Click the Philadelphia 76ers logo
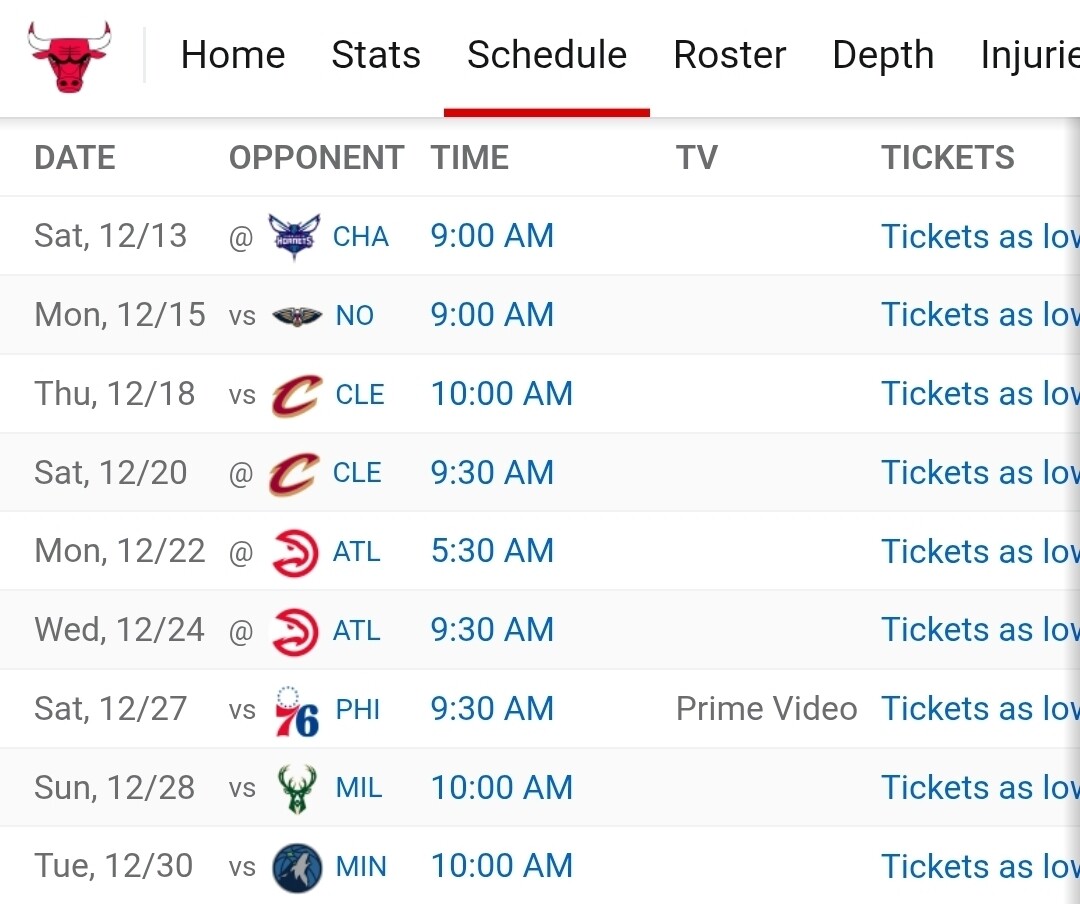This screenshot has height=904, width=1080. [x=296, y=710]
